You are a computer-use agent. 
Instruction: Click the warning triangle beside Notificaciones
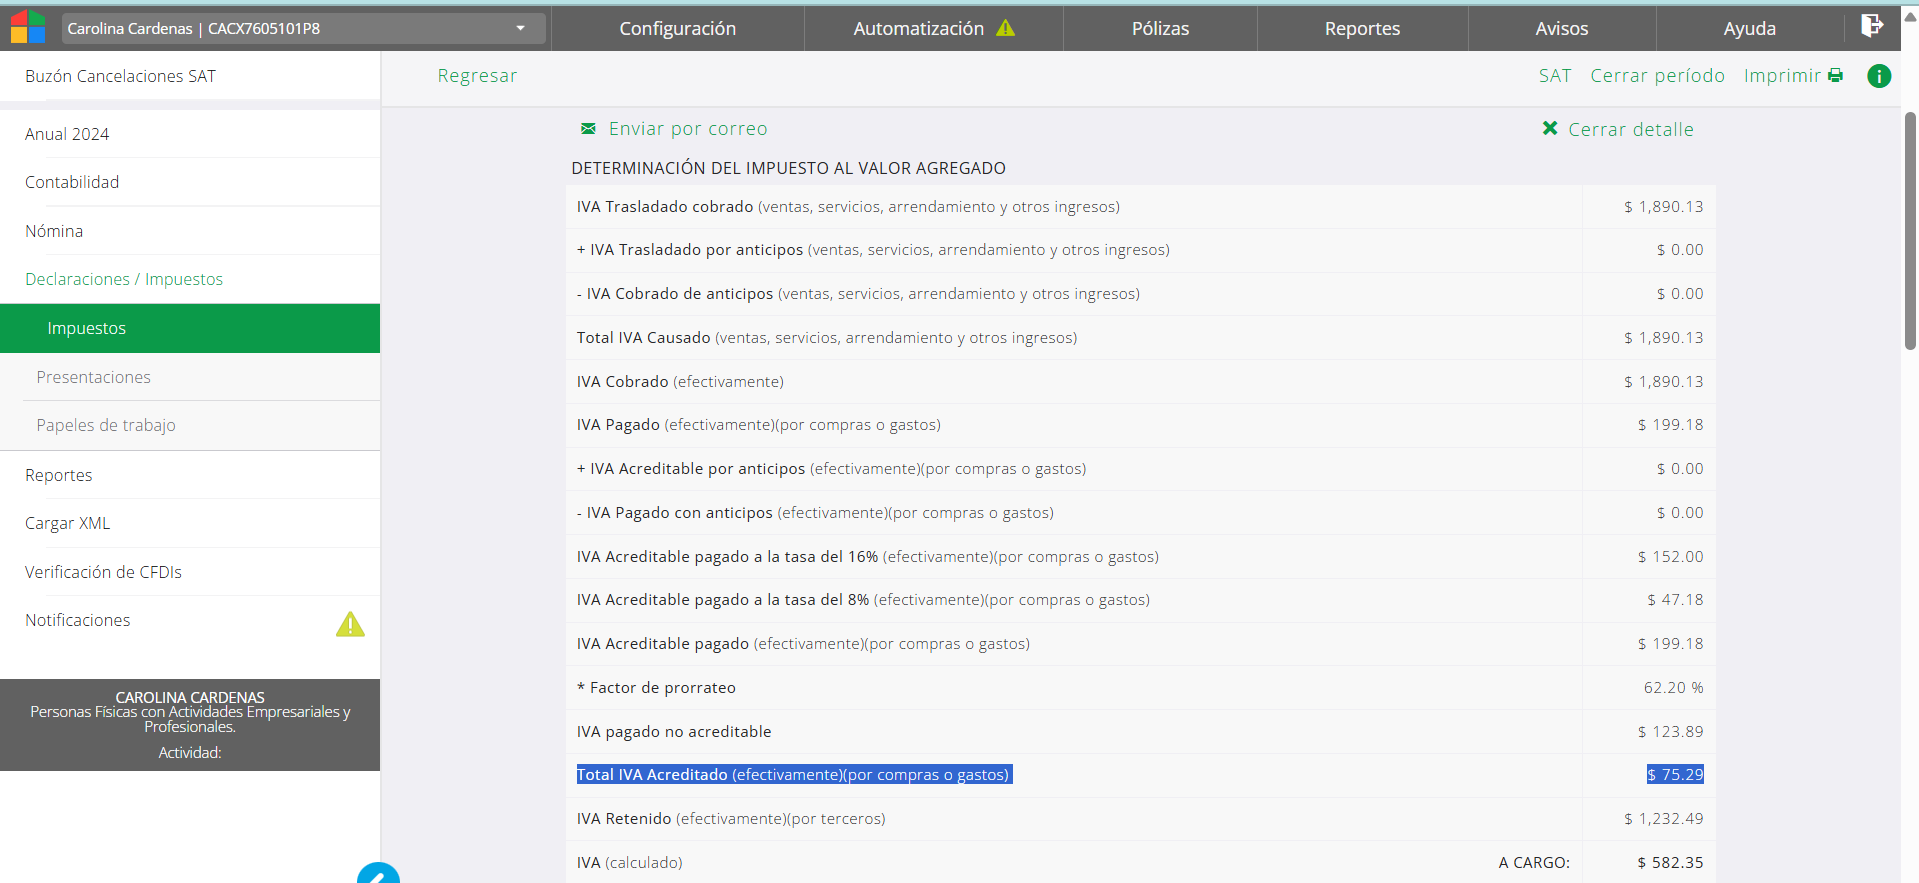coord(350,624)
